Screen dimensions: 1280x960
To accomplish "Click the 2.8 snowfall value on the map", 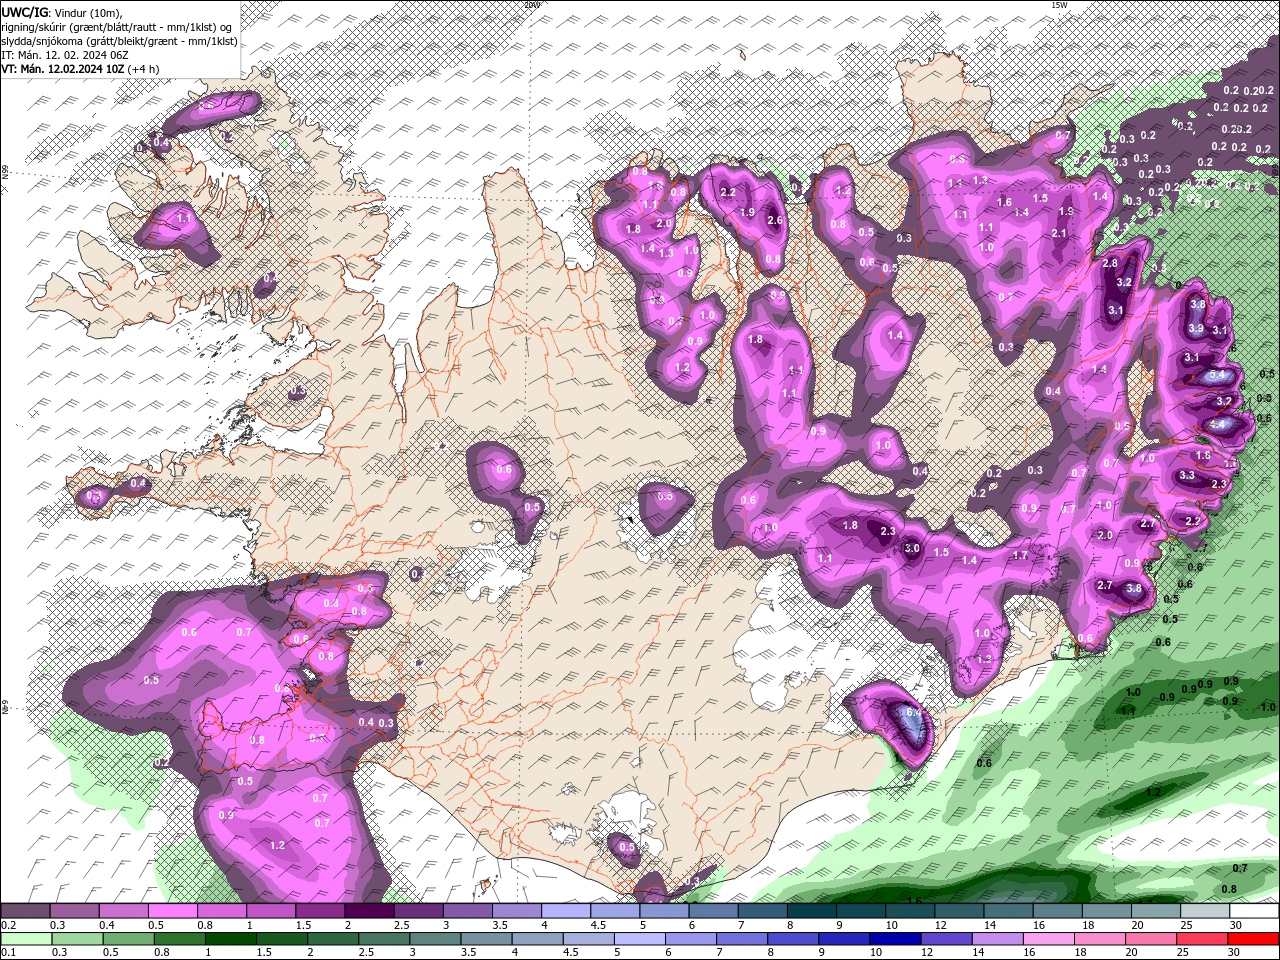I will coord(1110,263).
